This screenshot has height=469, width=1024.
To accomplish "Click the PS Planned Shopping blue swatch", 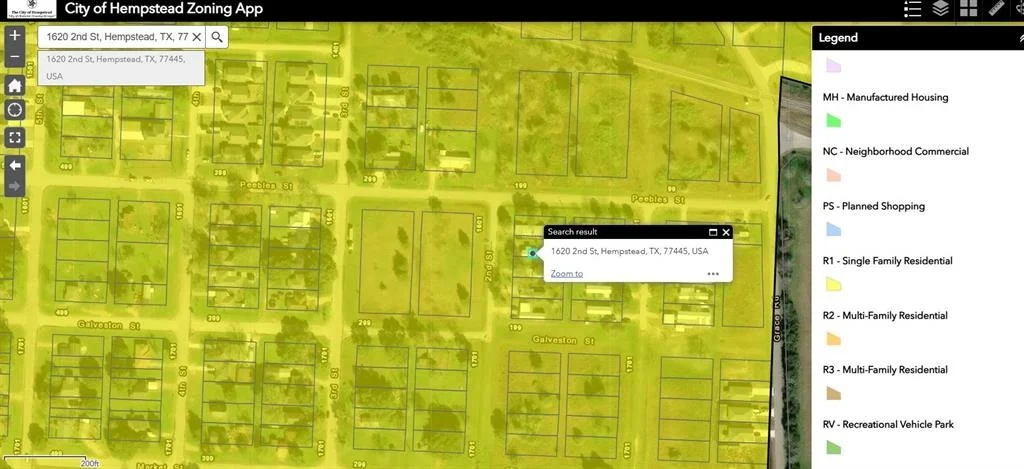I will coord(833,229).
